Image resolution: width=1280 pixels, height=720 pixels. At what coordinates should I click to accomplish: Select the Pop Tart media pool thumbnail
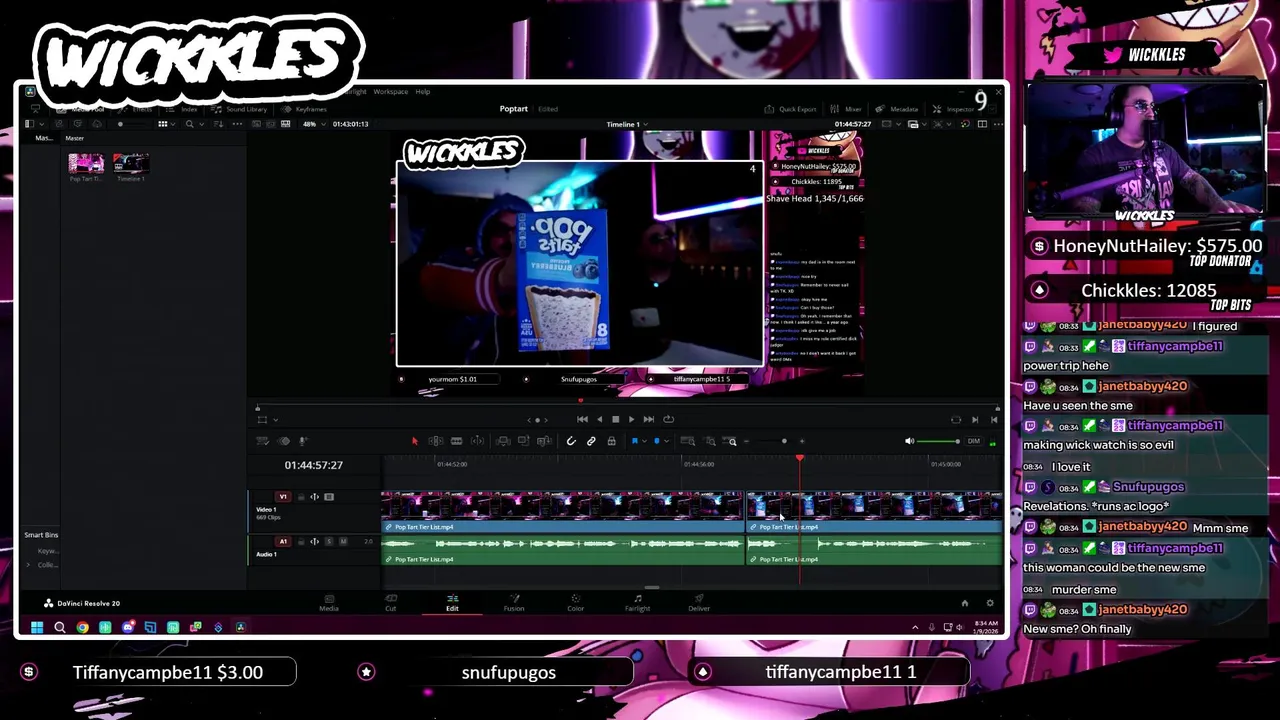[x=86, y=164]
